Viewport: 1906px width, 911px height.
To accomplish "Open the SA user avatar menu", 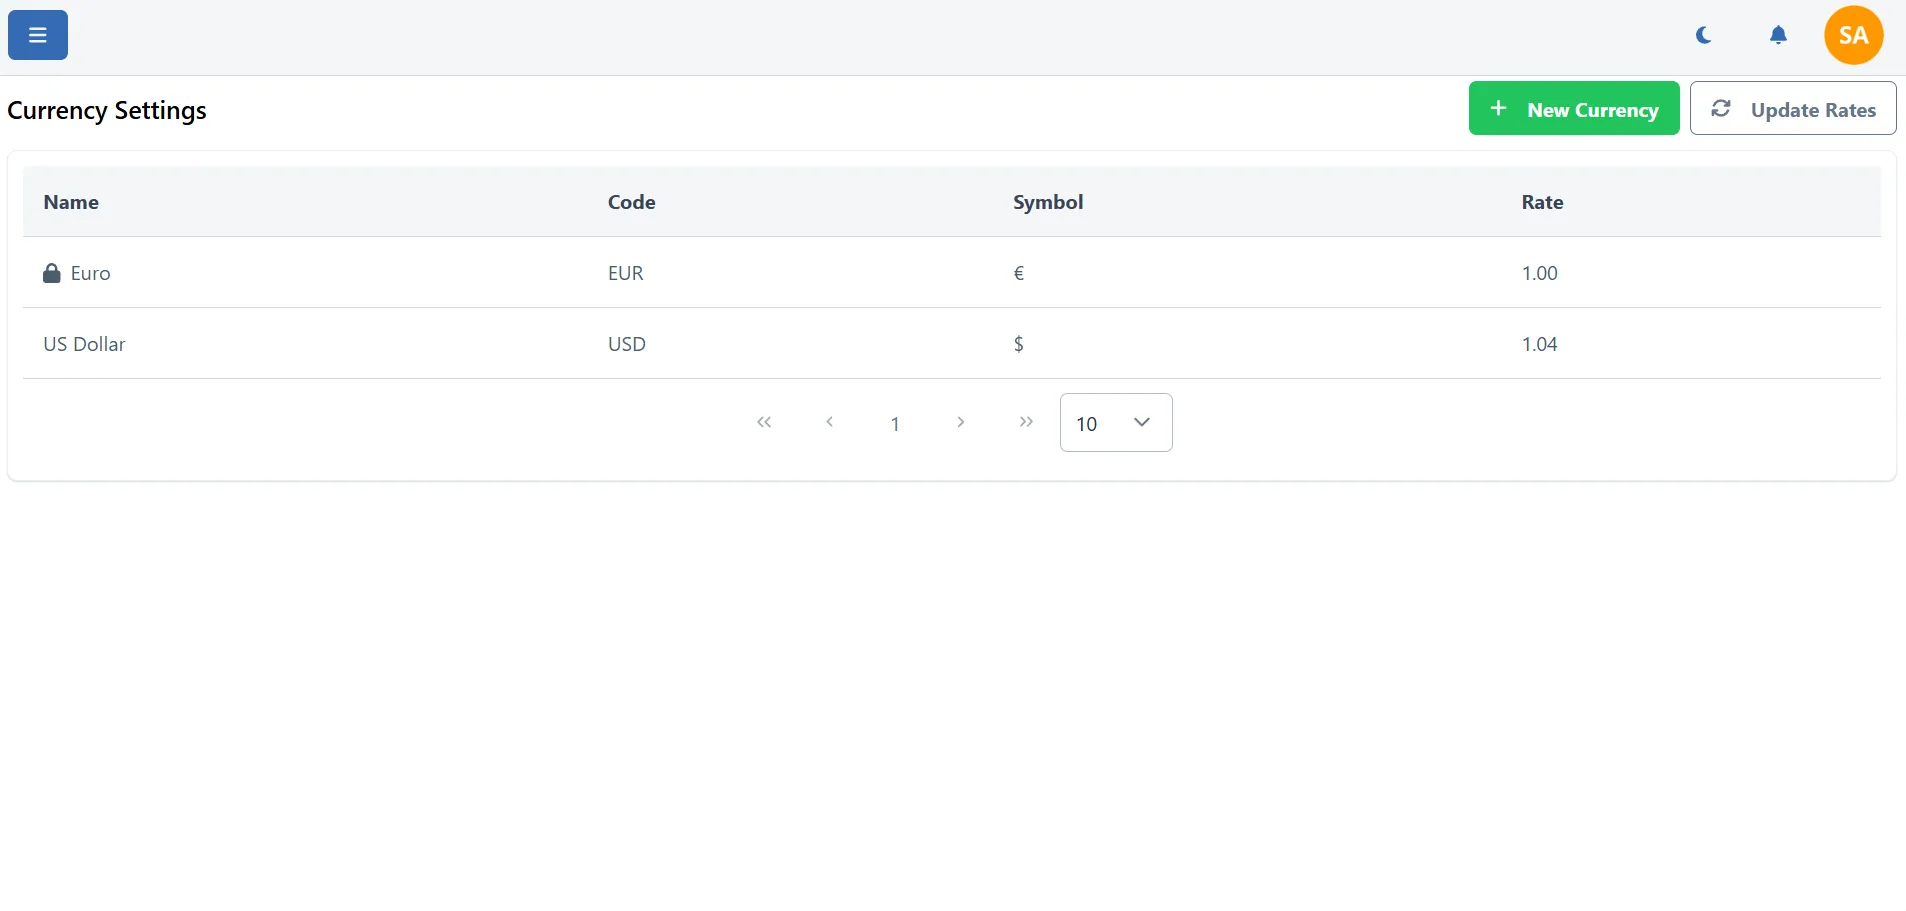I will 1853,35.
